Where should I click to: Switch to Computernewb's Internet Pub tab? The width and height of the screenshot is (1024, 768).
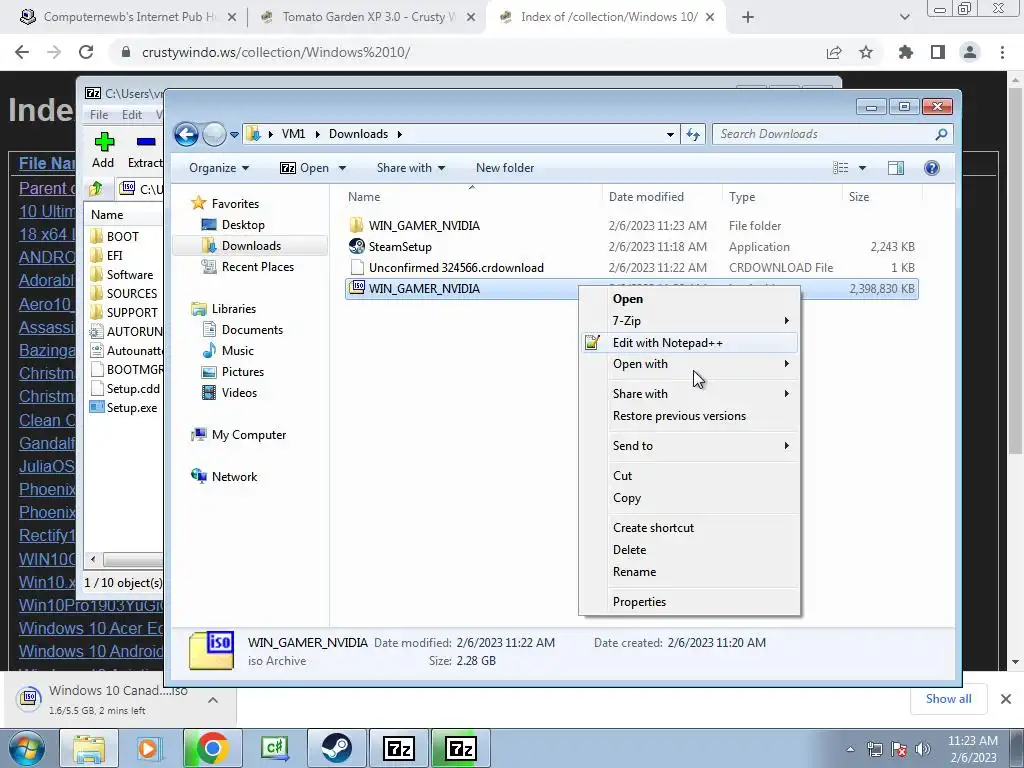[x=128, y=17]
